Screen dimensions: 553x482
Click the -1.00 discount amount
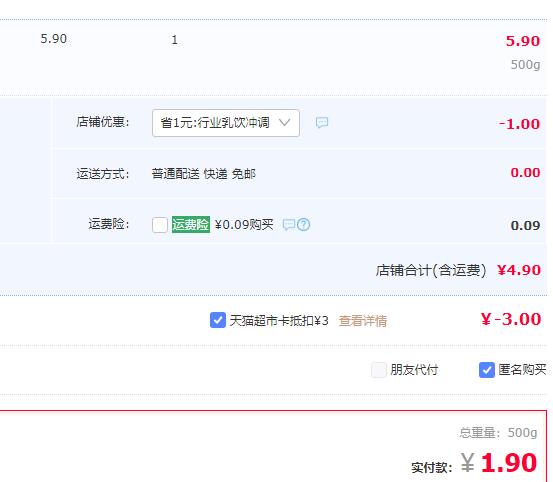pyautogui.click(x=519, y=124)
